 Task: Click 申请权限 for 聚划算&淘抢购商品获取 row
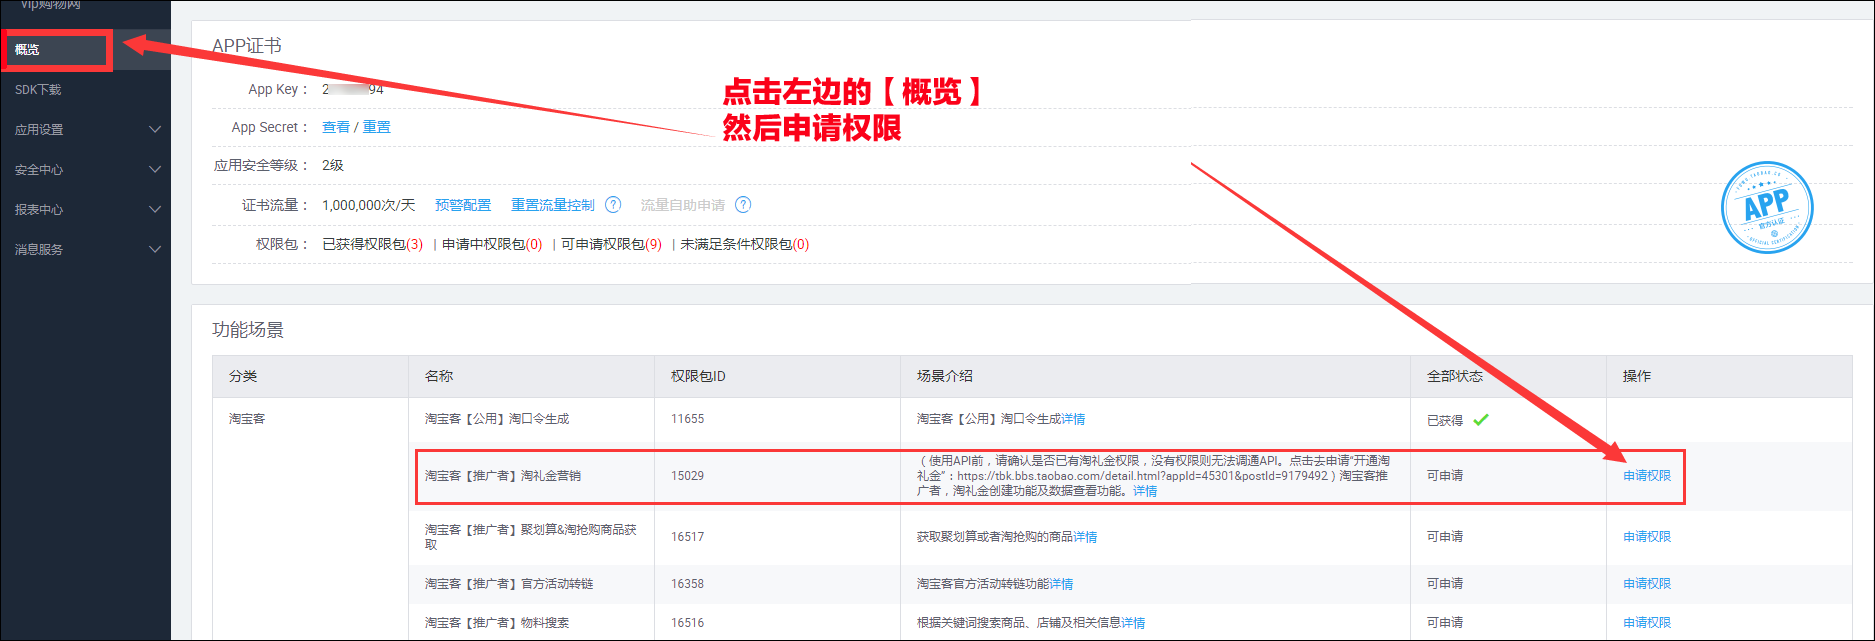(x=1647, y=537)
